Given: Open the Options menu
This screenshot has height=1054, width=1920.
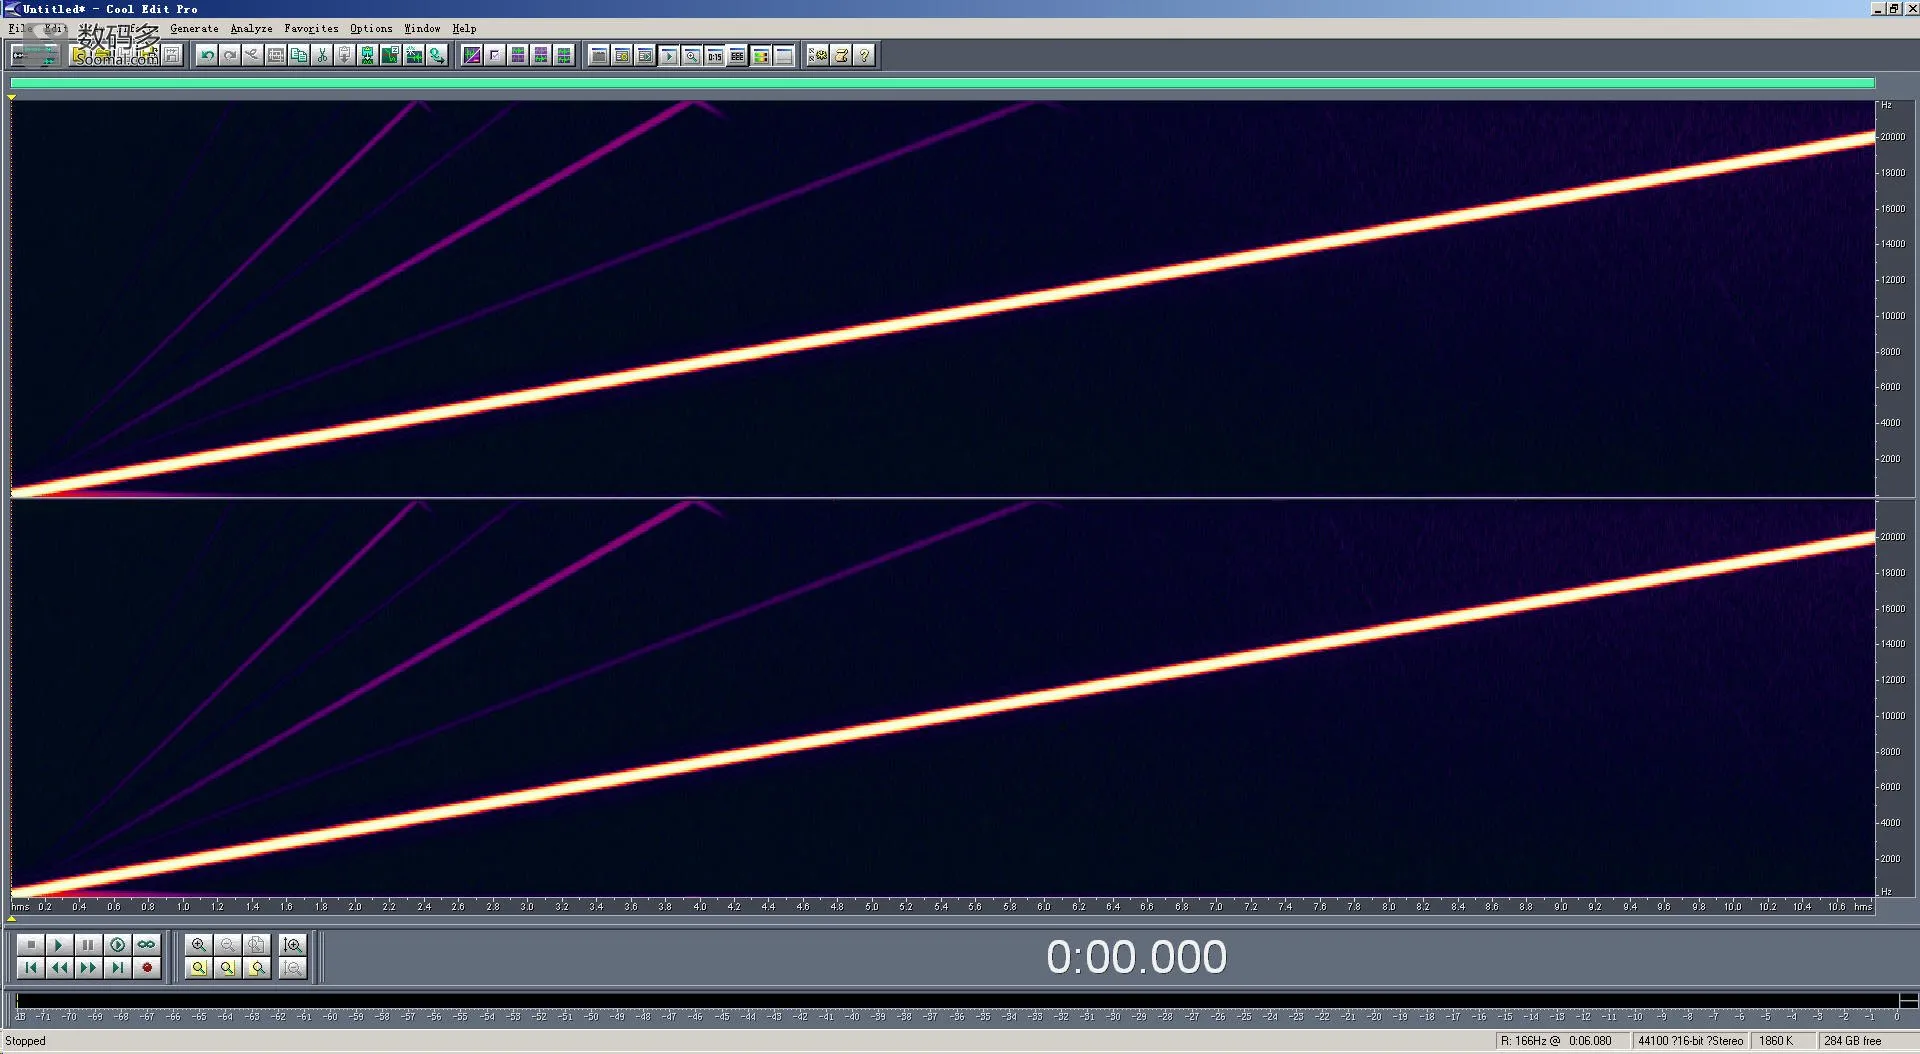Looking at the screenshot, I should click(371, 29).
